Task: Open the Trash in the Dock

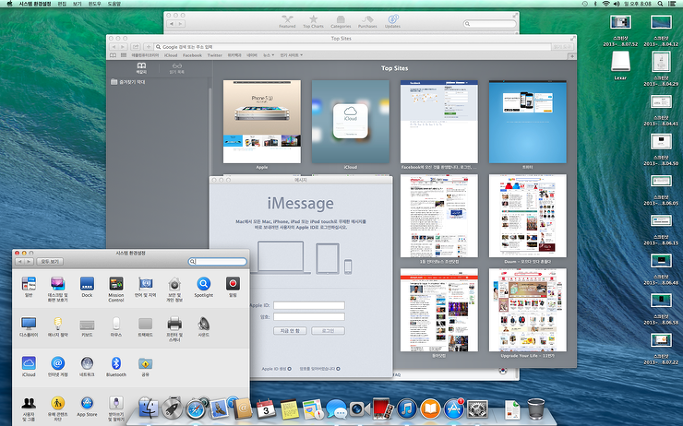Action: coord(536,409)
